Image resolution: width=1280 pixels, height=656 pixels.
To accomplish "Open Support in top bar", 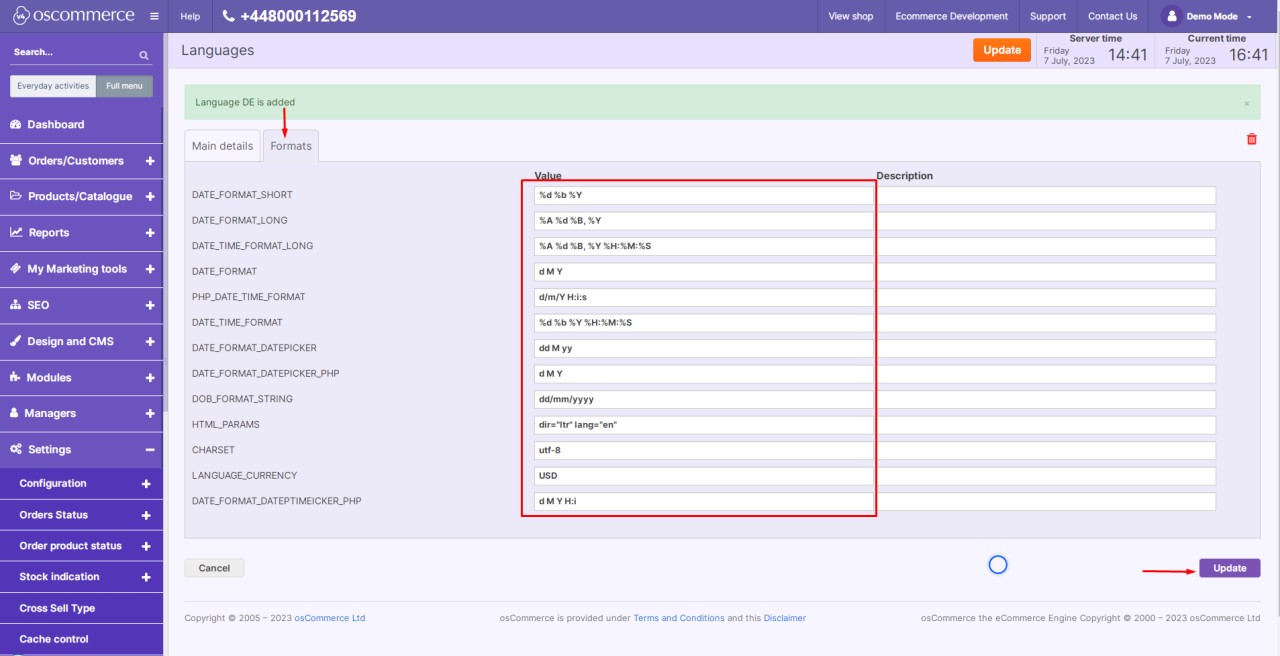I will click(1048, 16).
